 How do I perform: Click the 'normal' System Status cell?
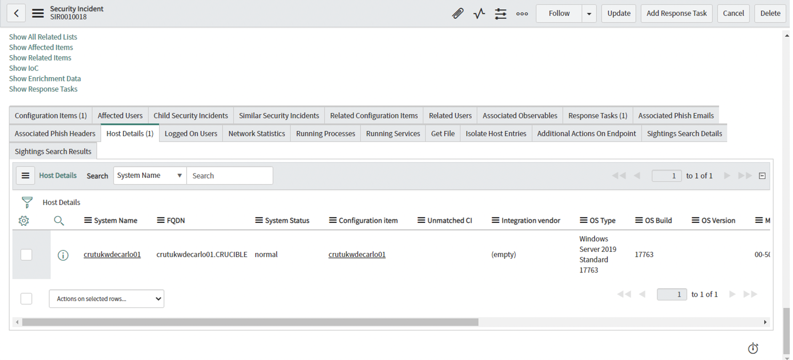click(x=267, y=255)
